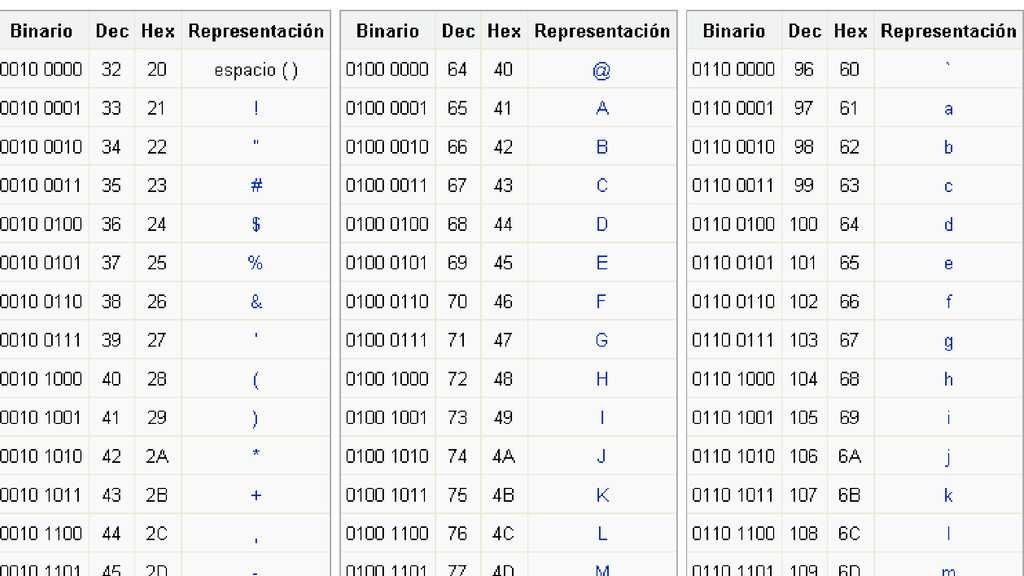Viewport: 1024px width, 576px height.
Task: Select the table cell with decimal 64
Action: 458,69
